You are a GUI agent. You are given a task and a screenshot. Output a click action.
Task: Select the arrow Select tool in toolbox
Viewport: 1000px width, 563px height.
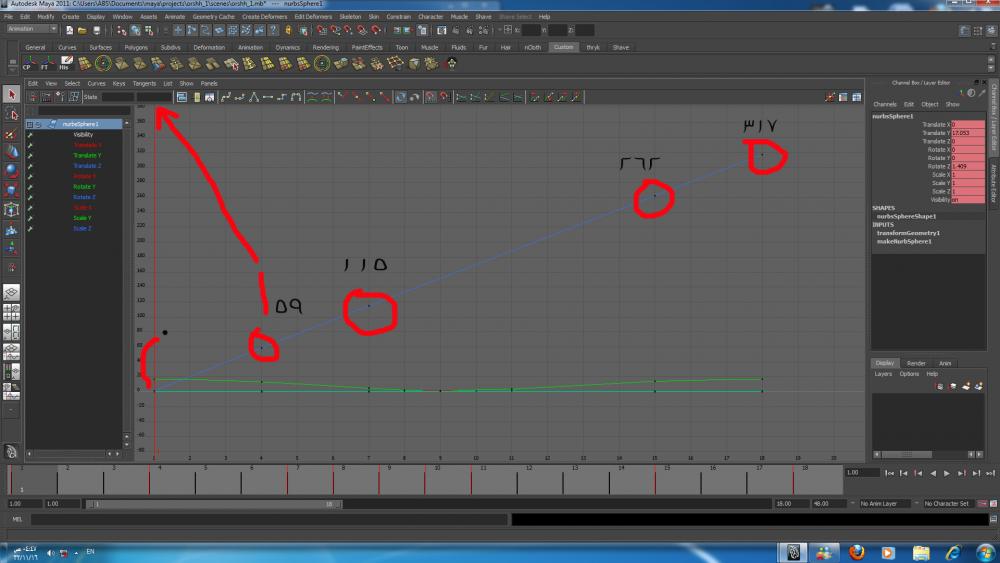click(x=11, y=94)
